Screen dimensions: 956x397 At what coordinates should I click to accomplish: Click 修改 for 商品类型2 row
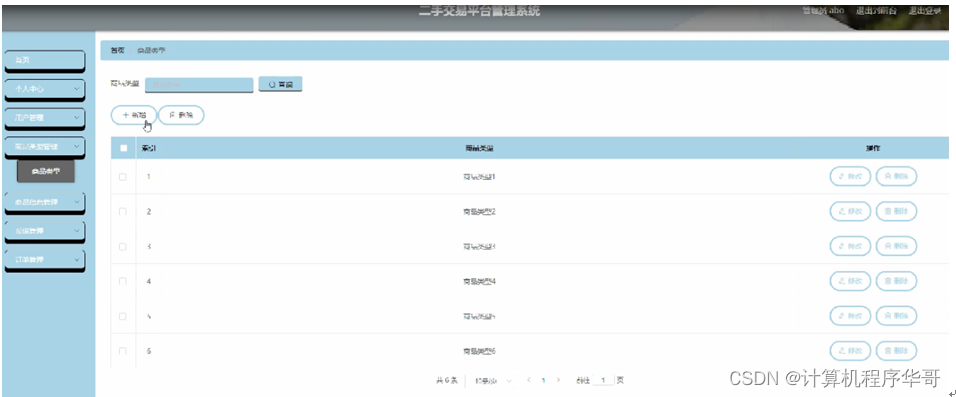[x=851, y=212]
